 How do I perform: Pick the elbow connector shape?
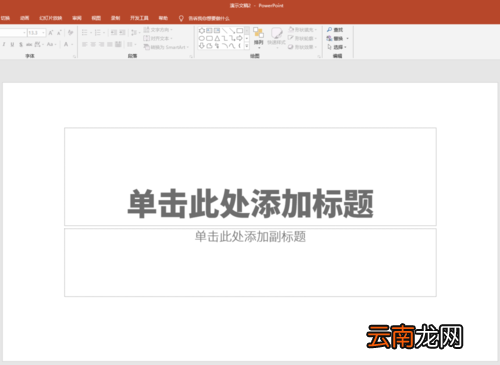point(224,38)
